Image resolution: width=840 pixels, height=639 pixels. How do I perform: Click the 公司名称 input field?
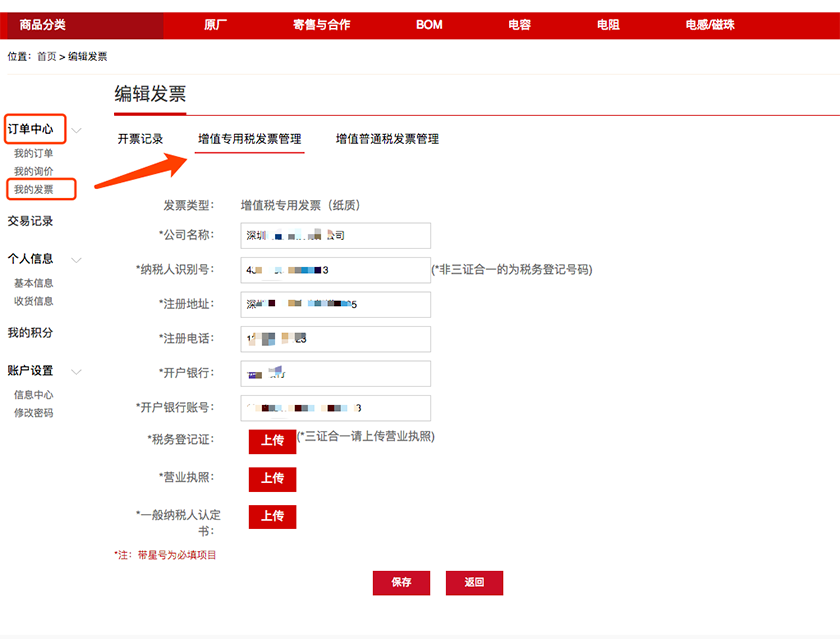coord(336,236)
